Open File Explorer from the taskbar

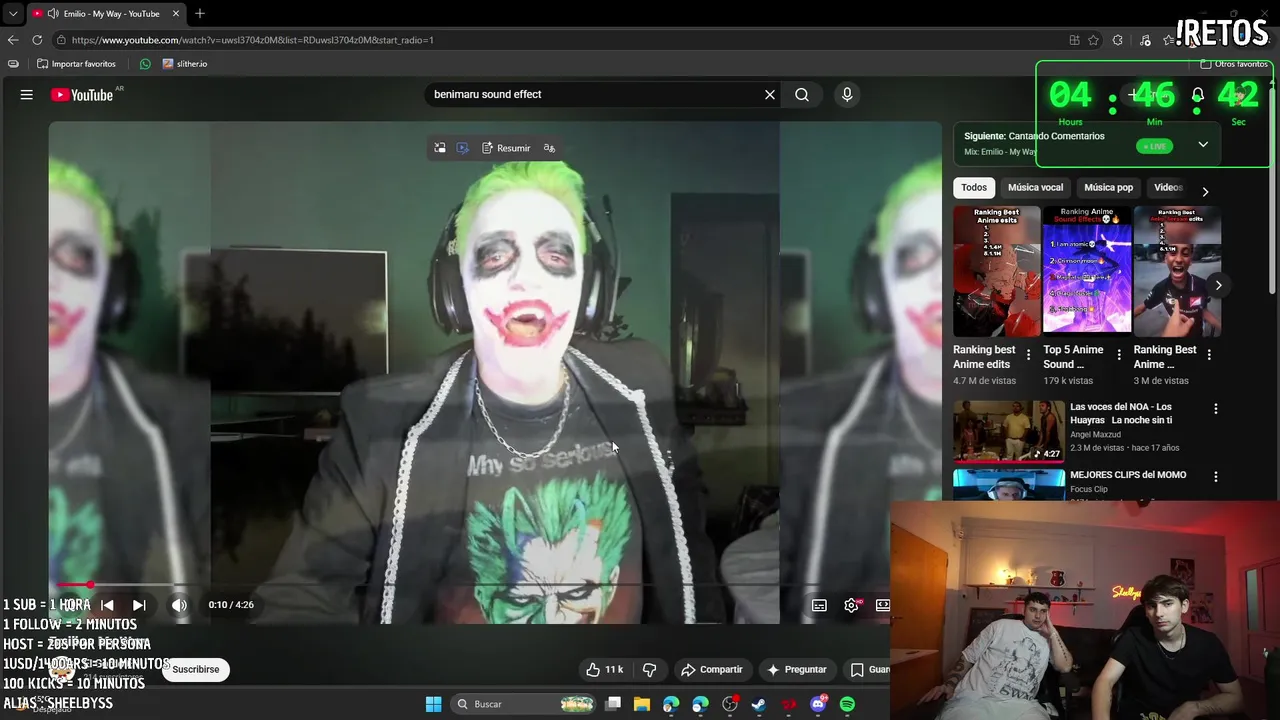642,704
